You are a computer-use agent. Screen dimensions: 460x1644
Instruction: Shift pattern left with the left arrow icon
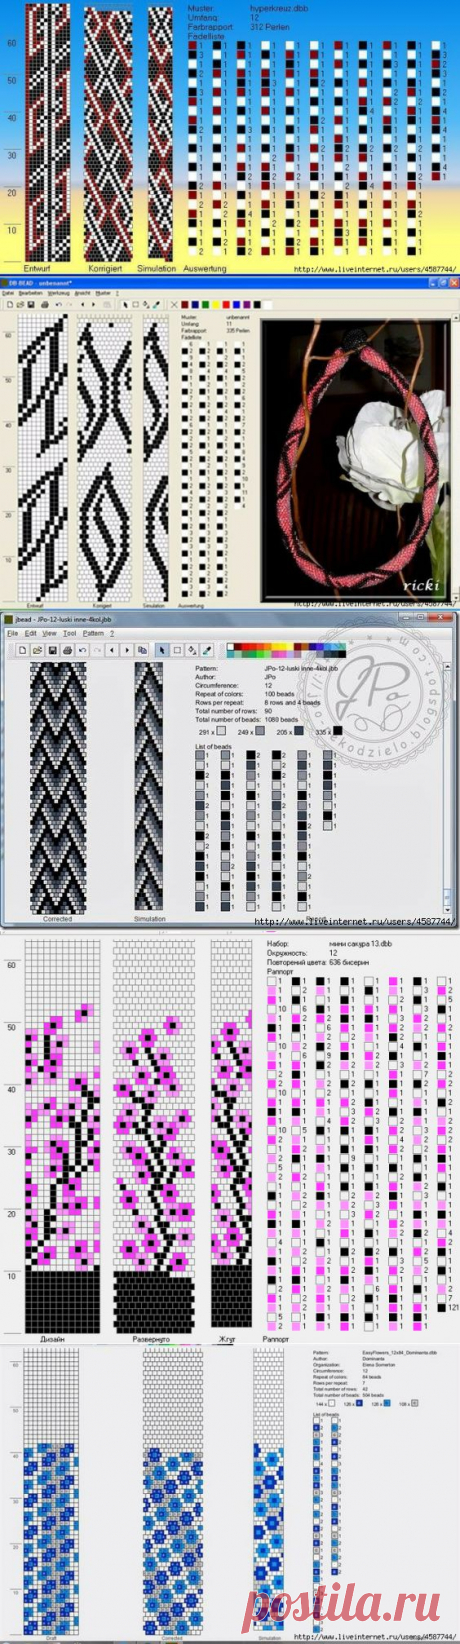112,650
